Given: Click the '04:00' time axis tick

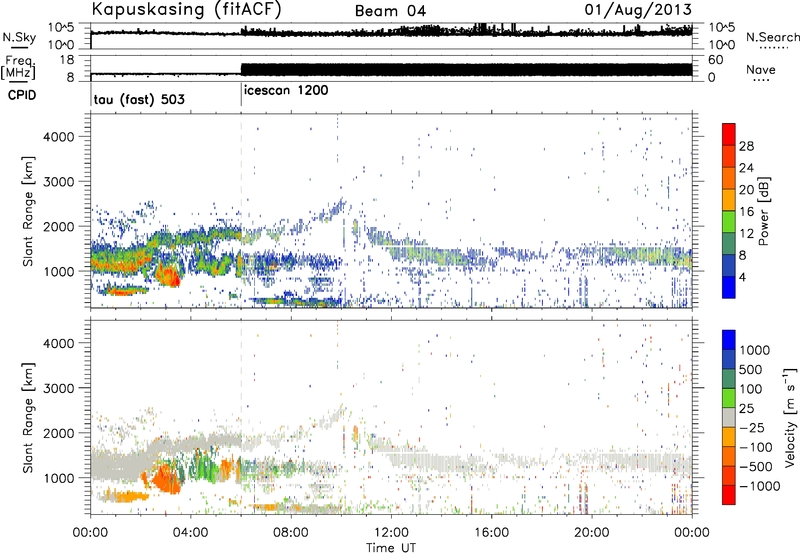Looking at the screenshot, I should pos(190,533).
